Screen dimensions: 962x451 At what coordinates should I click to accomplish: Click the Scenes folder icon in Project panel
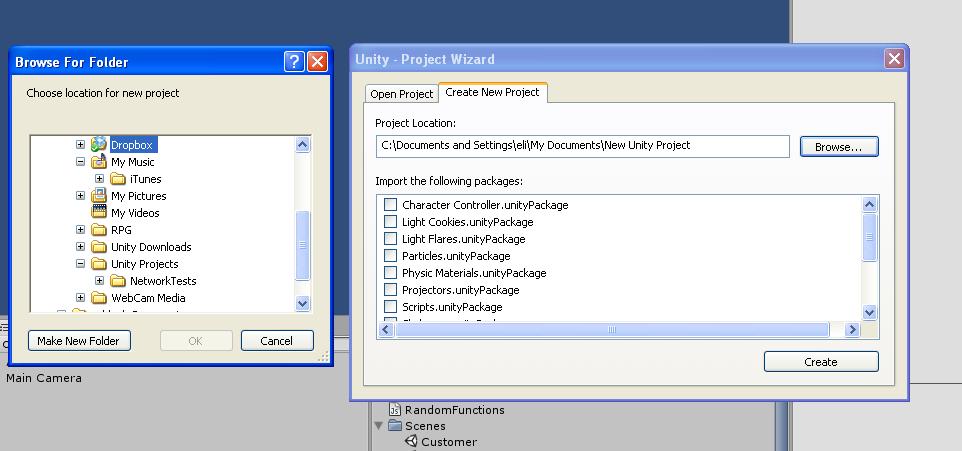395,425
